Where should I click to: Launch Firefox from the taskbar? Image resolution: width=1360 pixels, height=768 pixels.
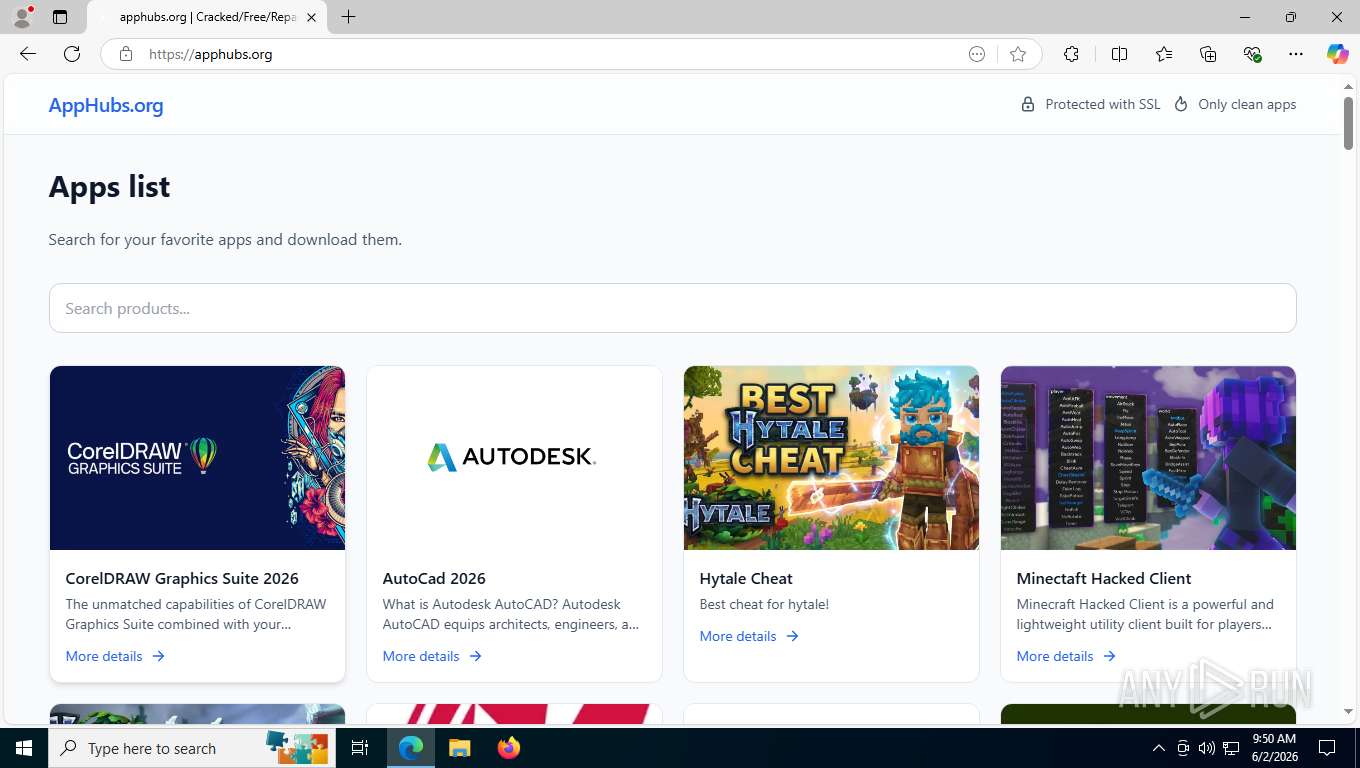[508, 748]
